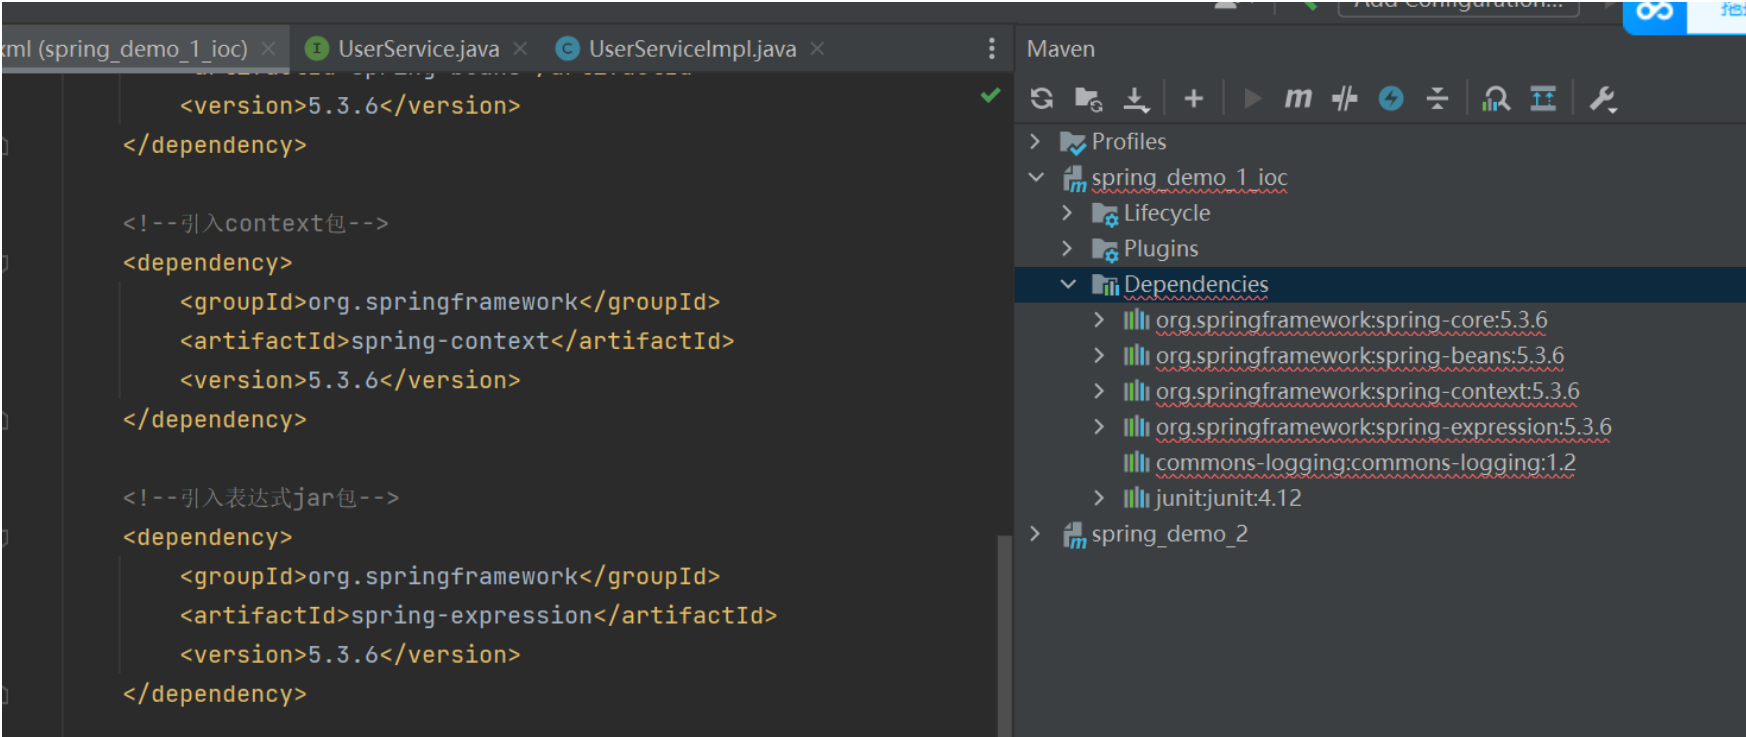Select spring_demo_1_ioc in Maven tree
Screen dimensions: 1746x737
[x=1189, y=177]
